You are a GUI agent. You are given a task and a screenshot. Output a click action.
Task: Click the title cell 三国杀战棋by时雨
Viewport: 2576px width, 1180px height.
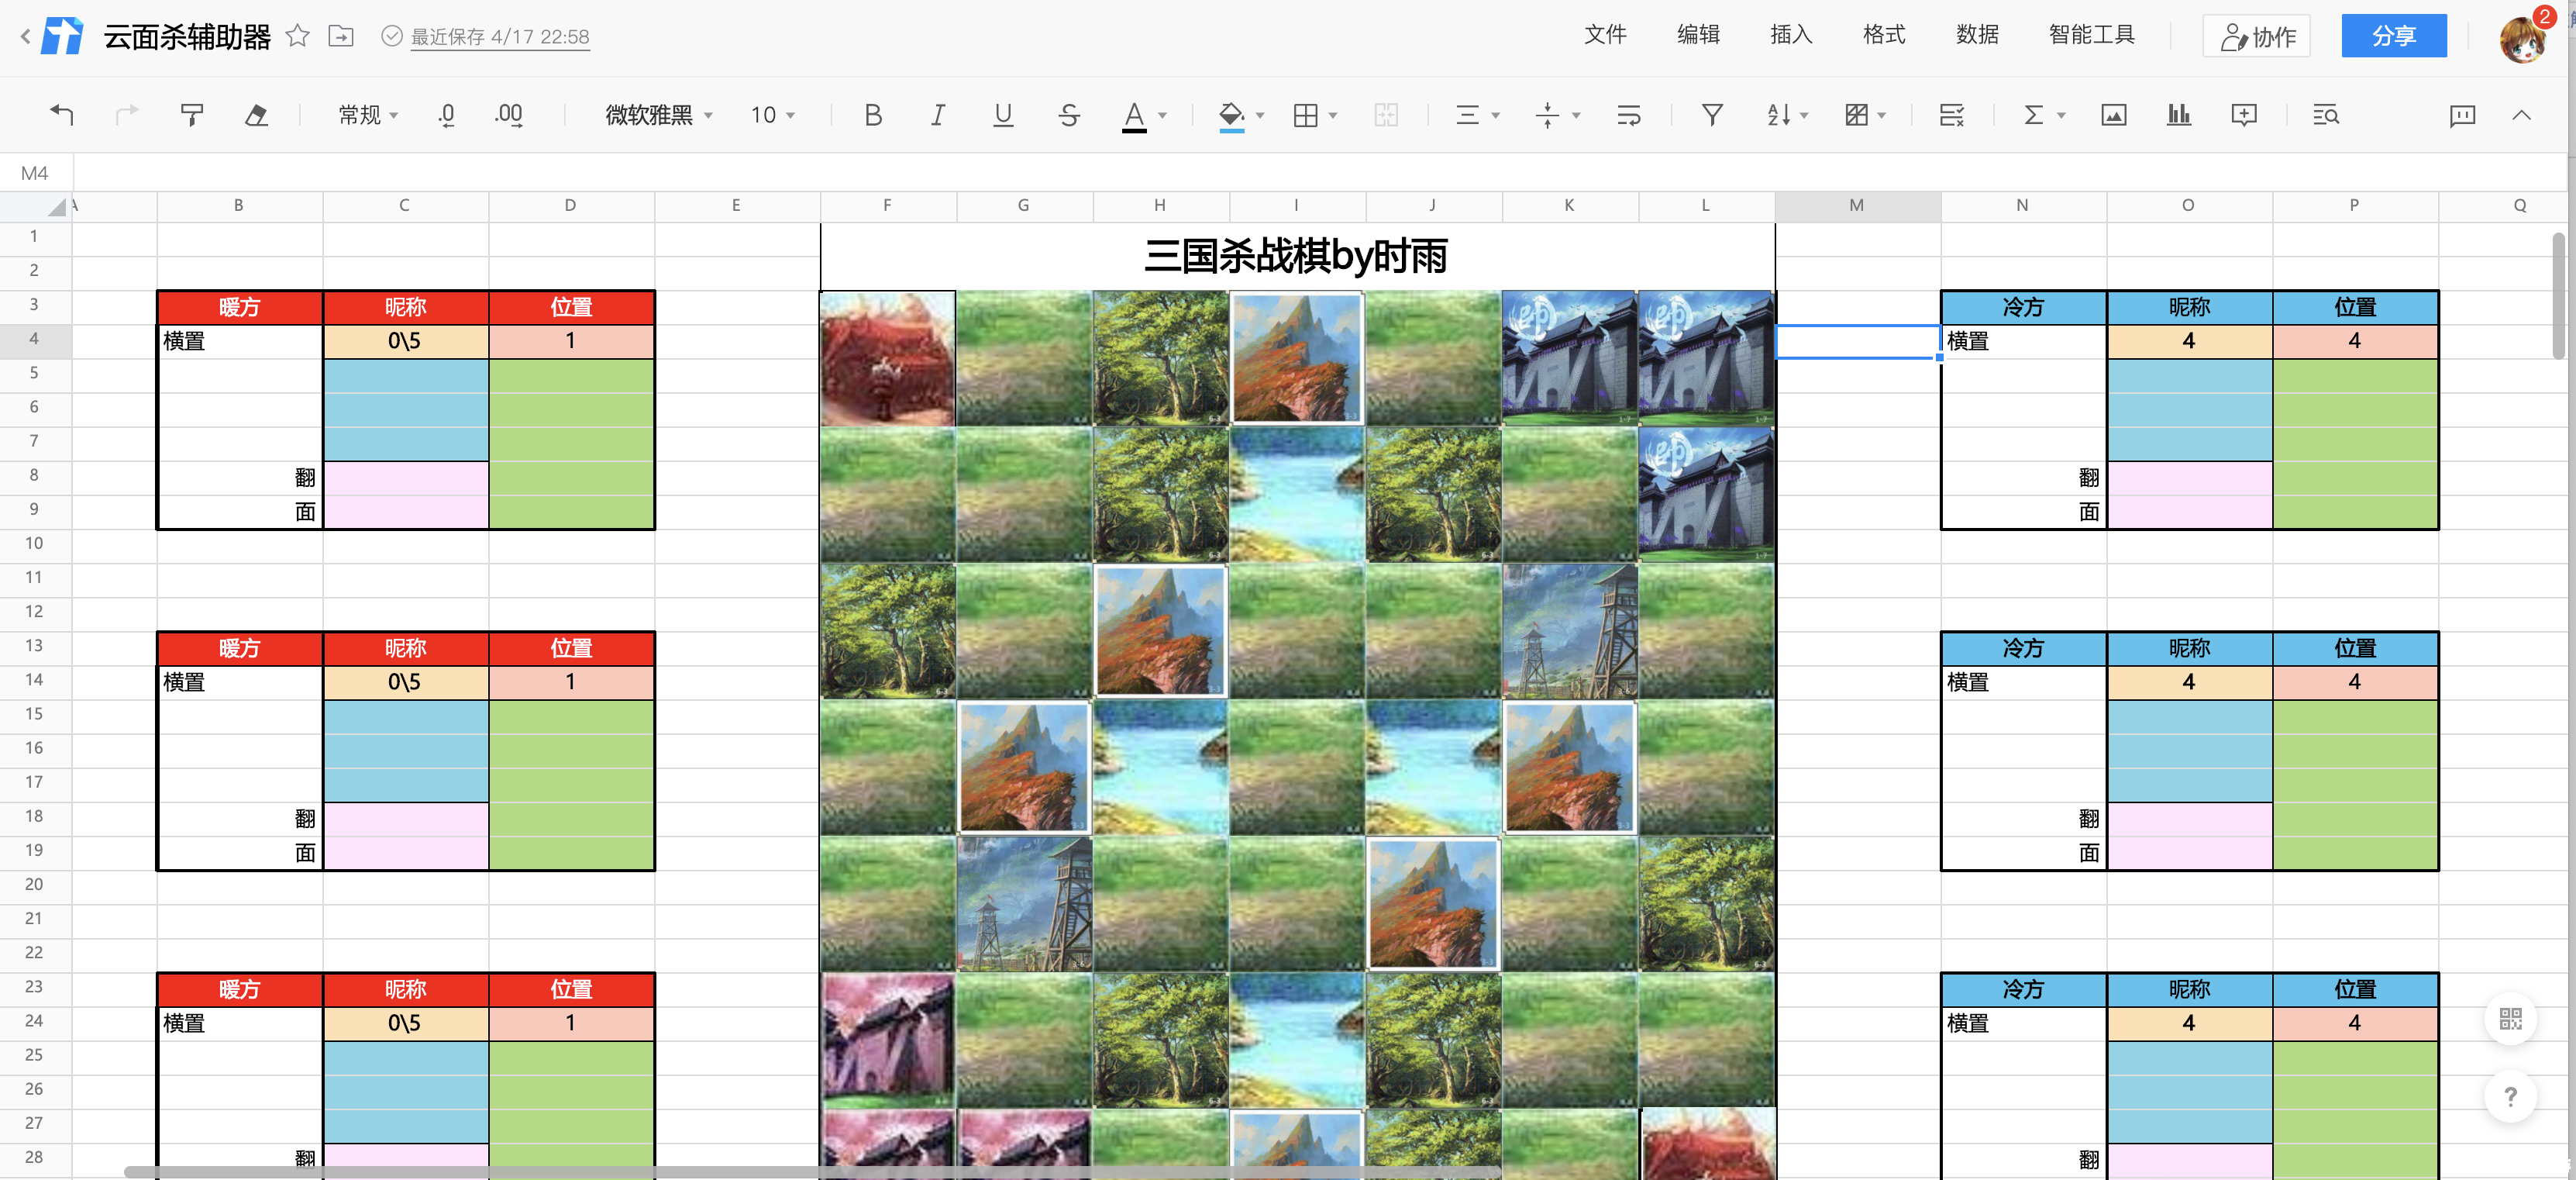pos(1297,256)
